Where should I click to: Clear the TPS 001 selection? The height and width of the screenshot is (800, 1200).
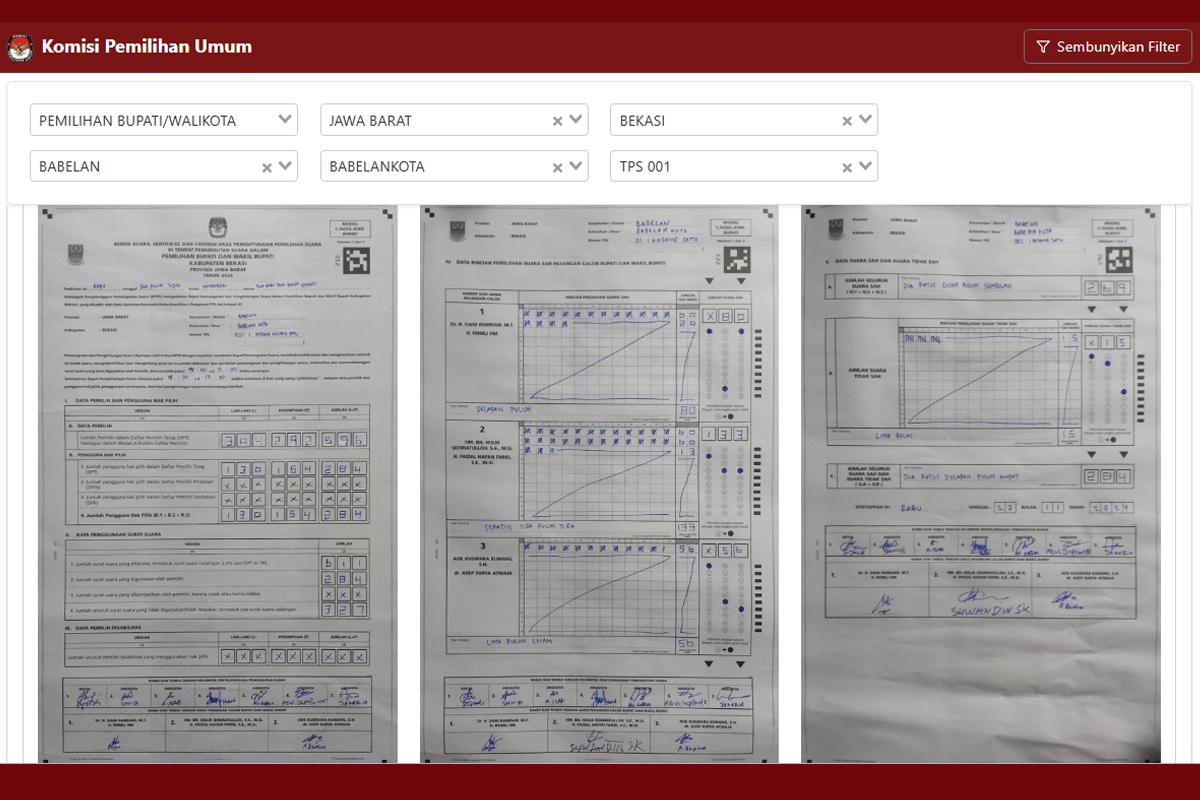coord(847,167)
